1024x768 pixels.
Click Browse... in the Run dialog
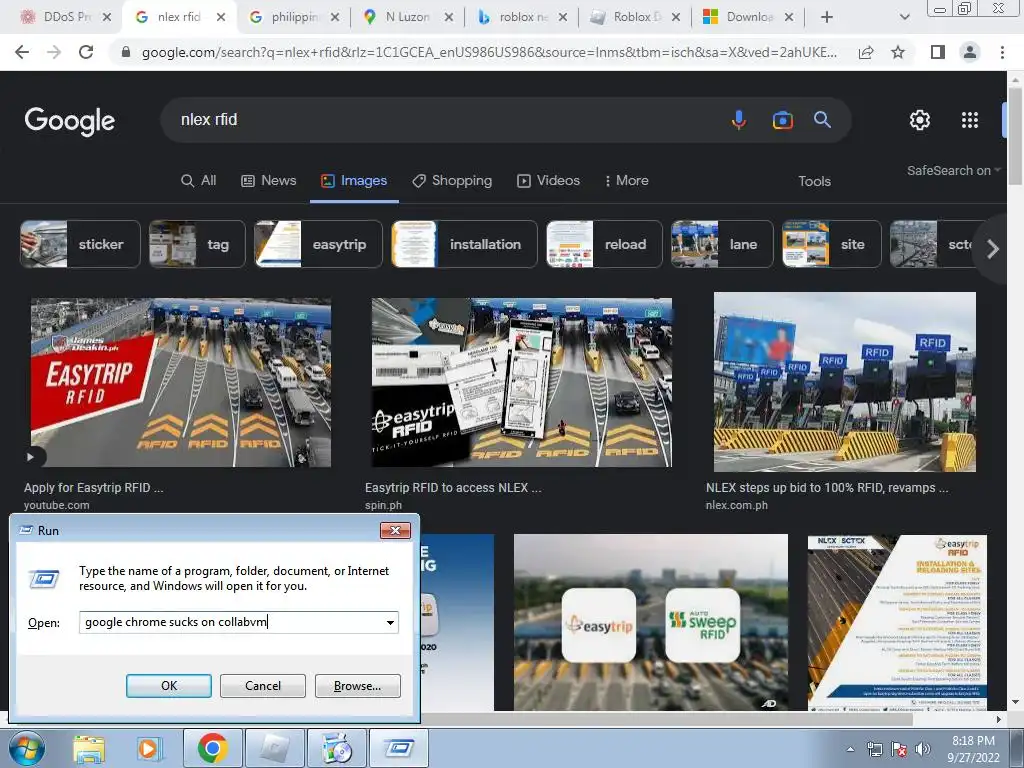[357, 686]
